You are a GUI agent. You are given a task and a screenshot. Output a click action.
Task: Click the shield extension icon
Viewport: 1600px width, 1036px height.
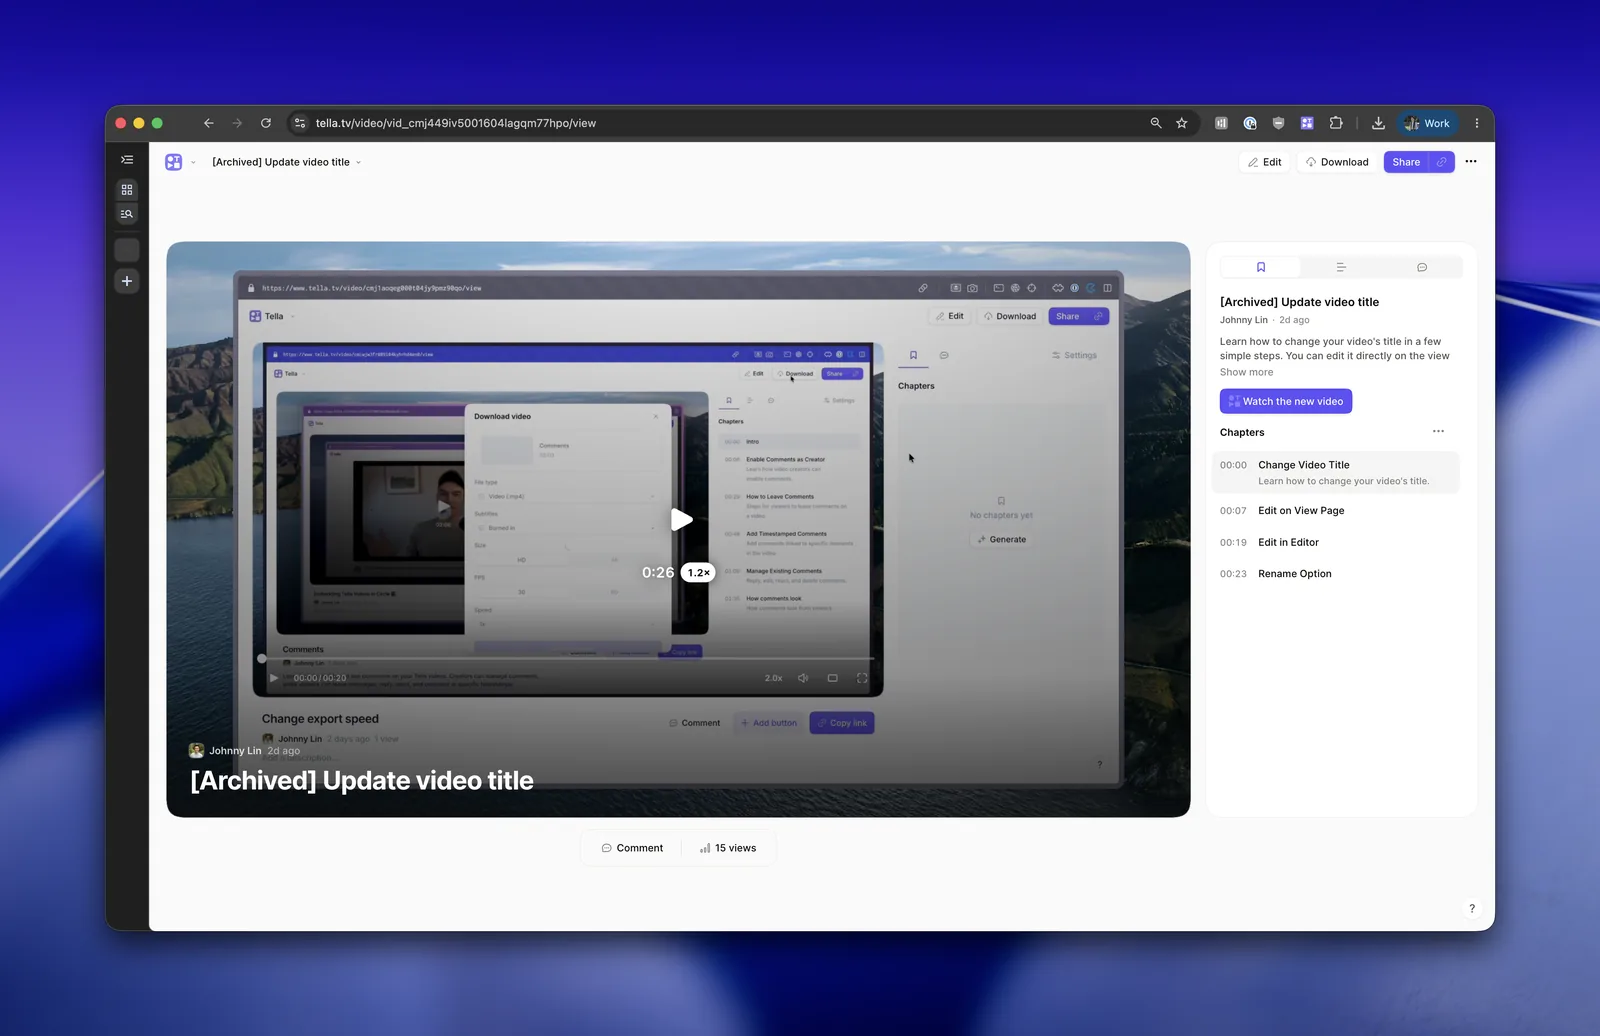(x=1278, y=123)
